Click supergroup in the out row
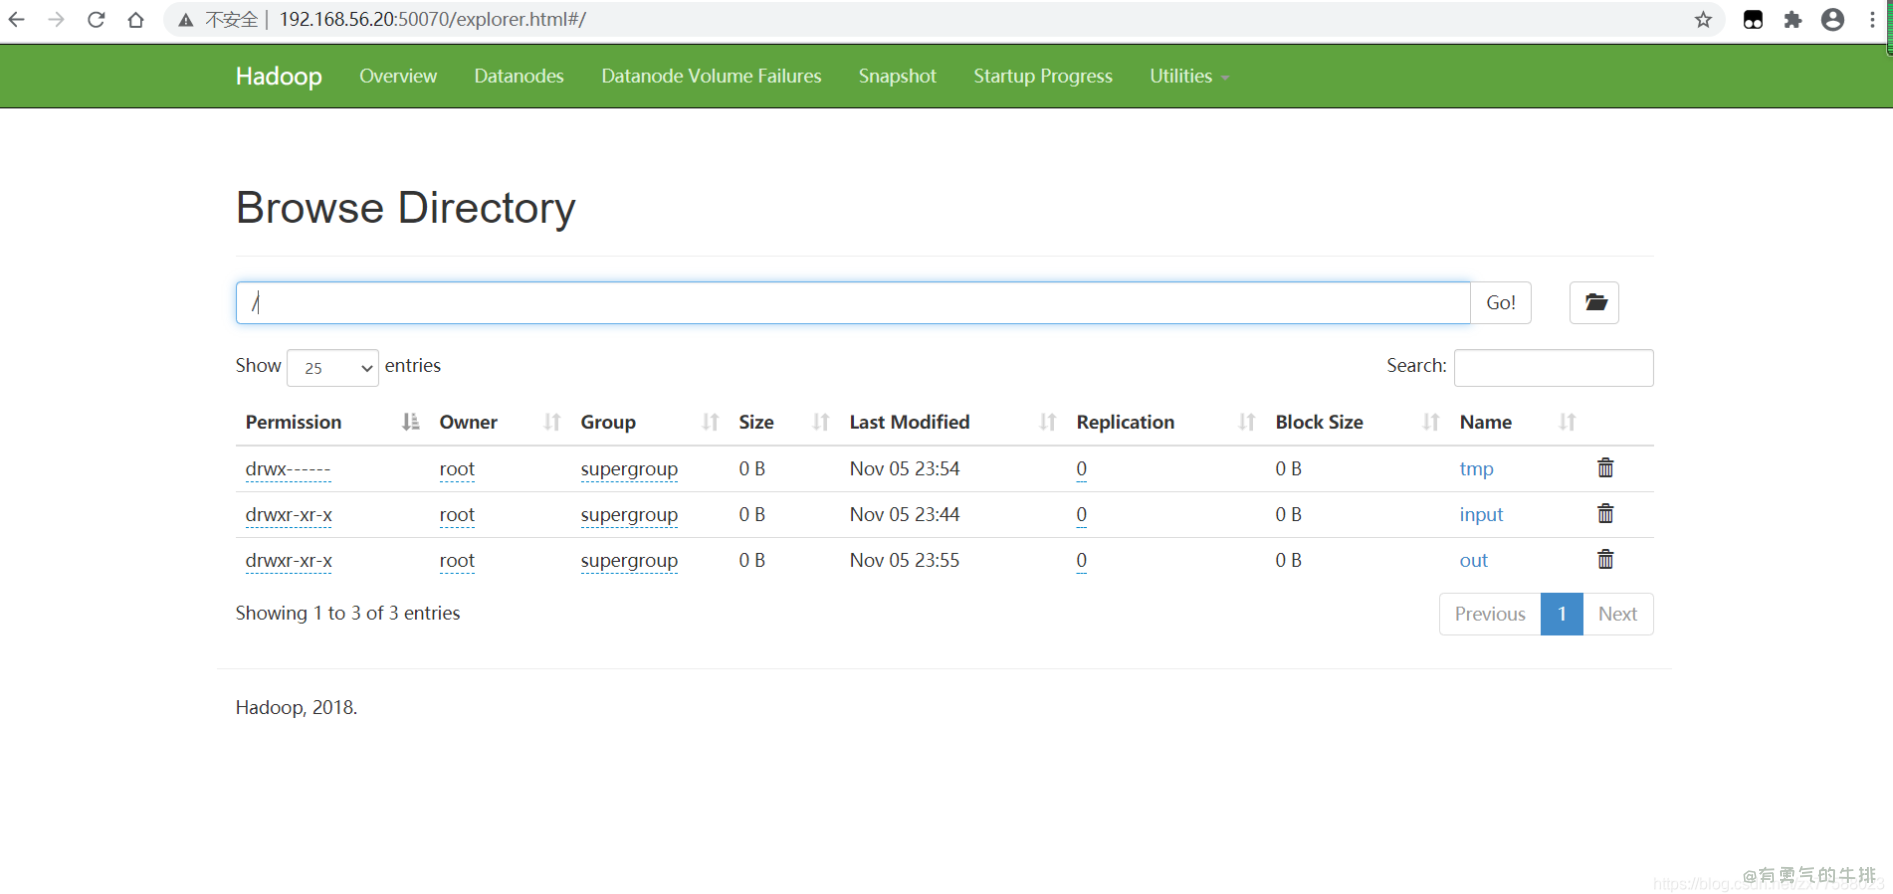The height and width of the screenshot is (894, 1893). pyautogui.click(x=629, y=561)
